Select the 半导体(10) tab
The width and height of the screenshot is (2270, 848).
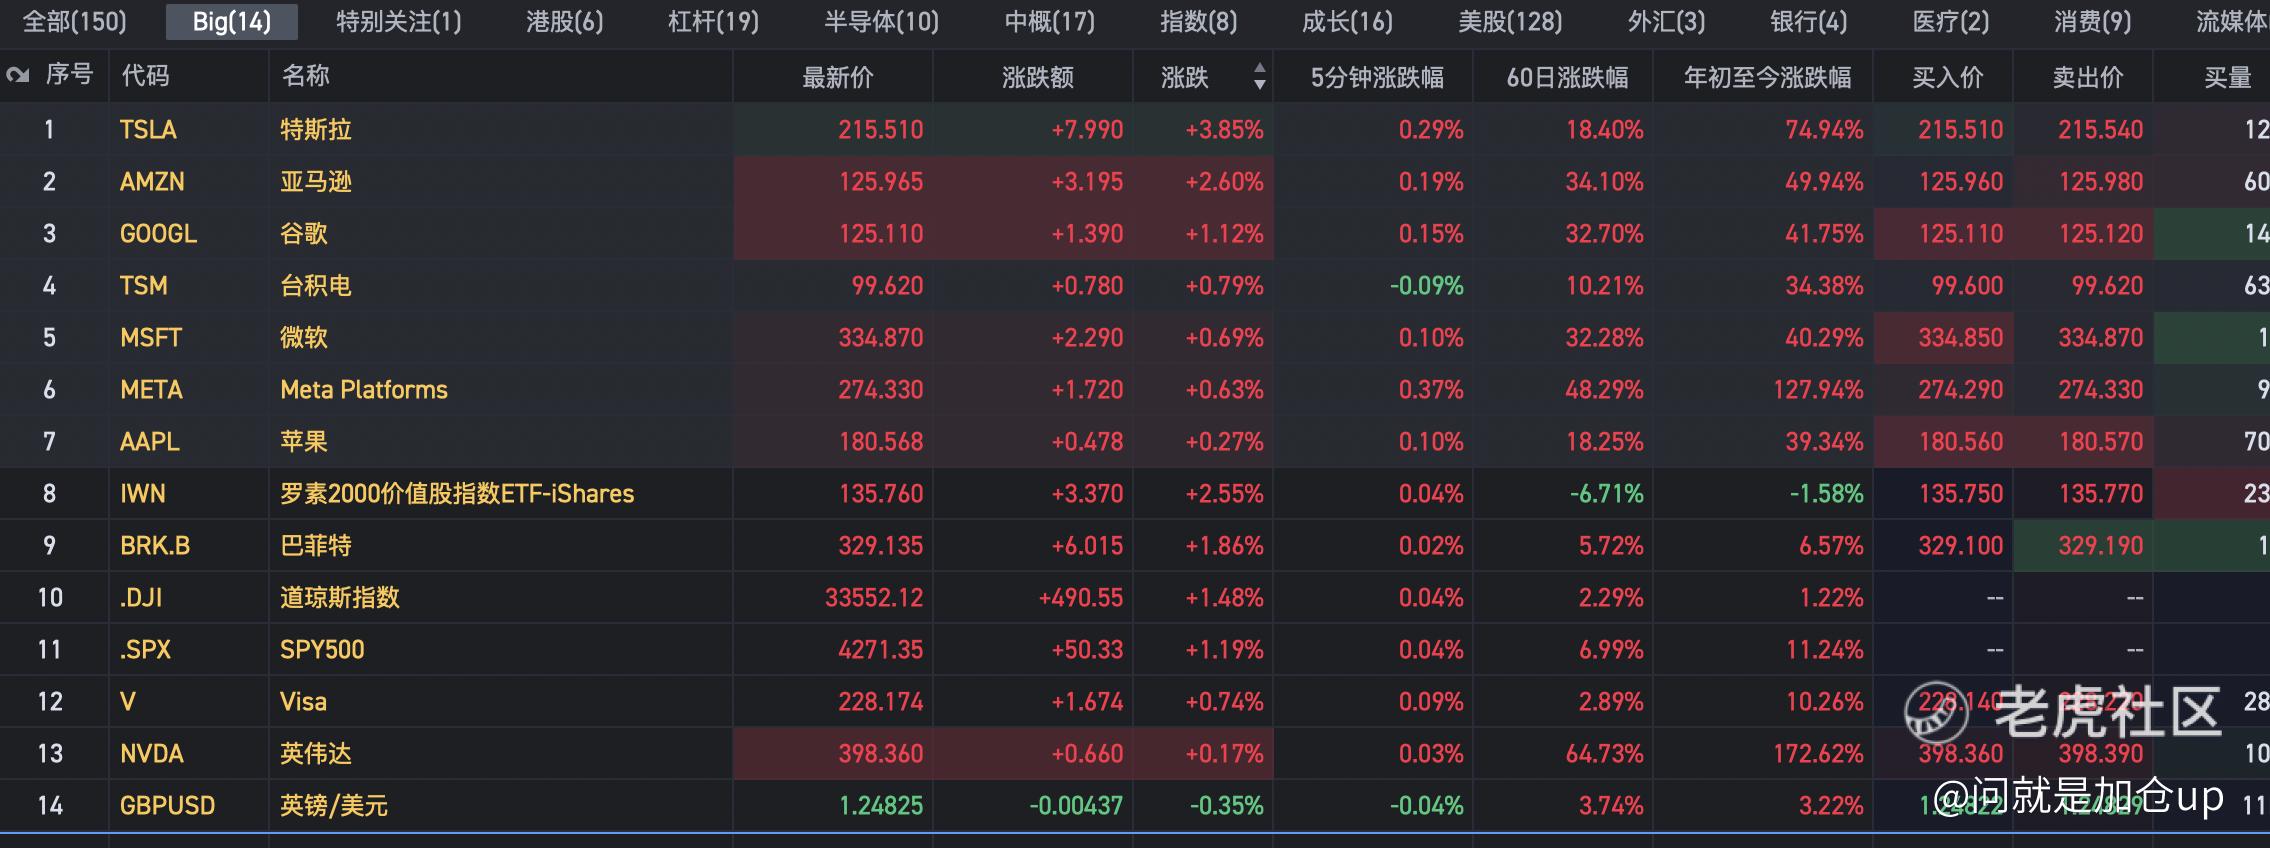pyautogui.click(x=881, y=21)
